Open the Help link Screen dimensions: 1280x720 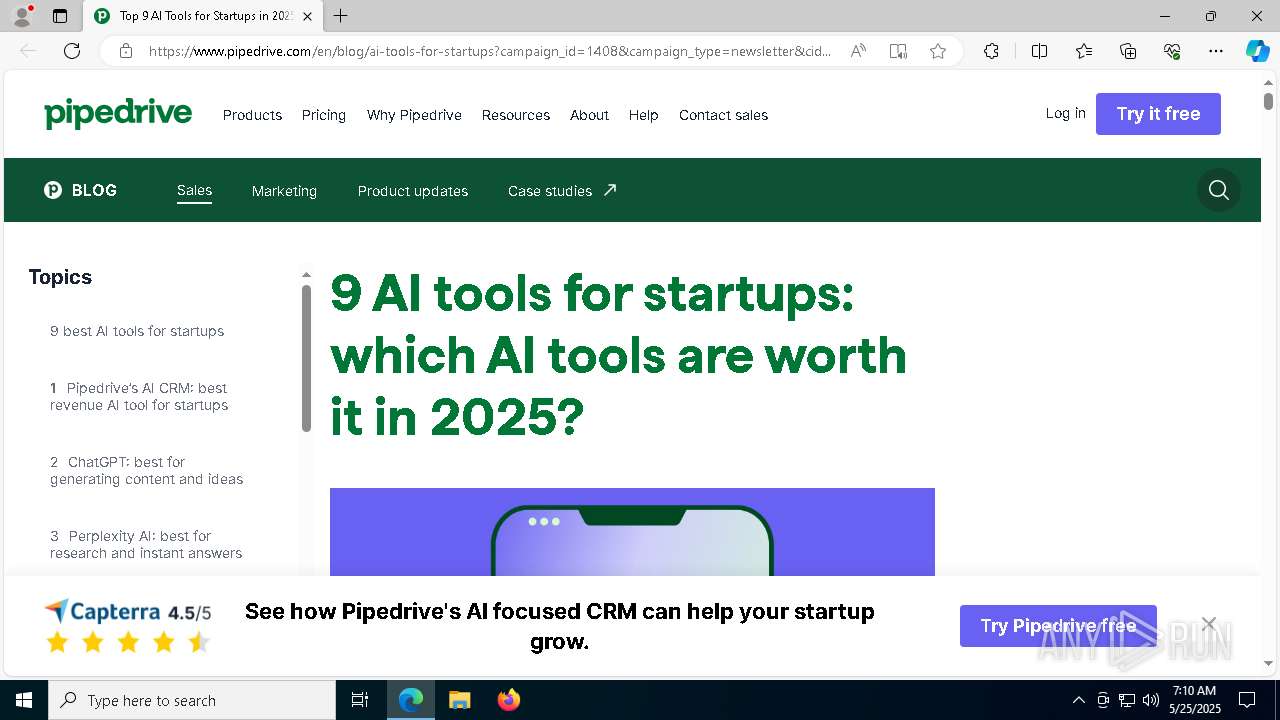[x=643, y=115]
